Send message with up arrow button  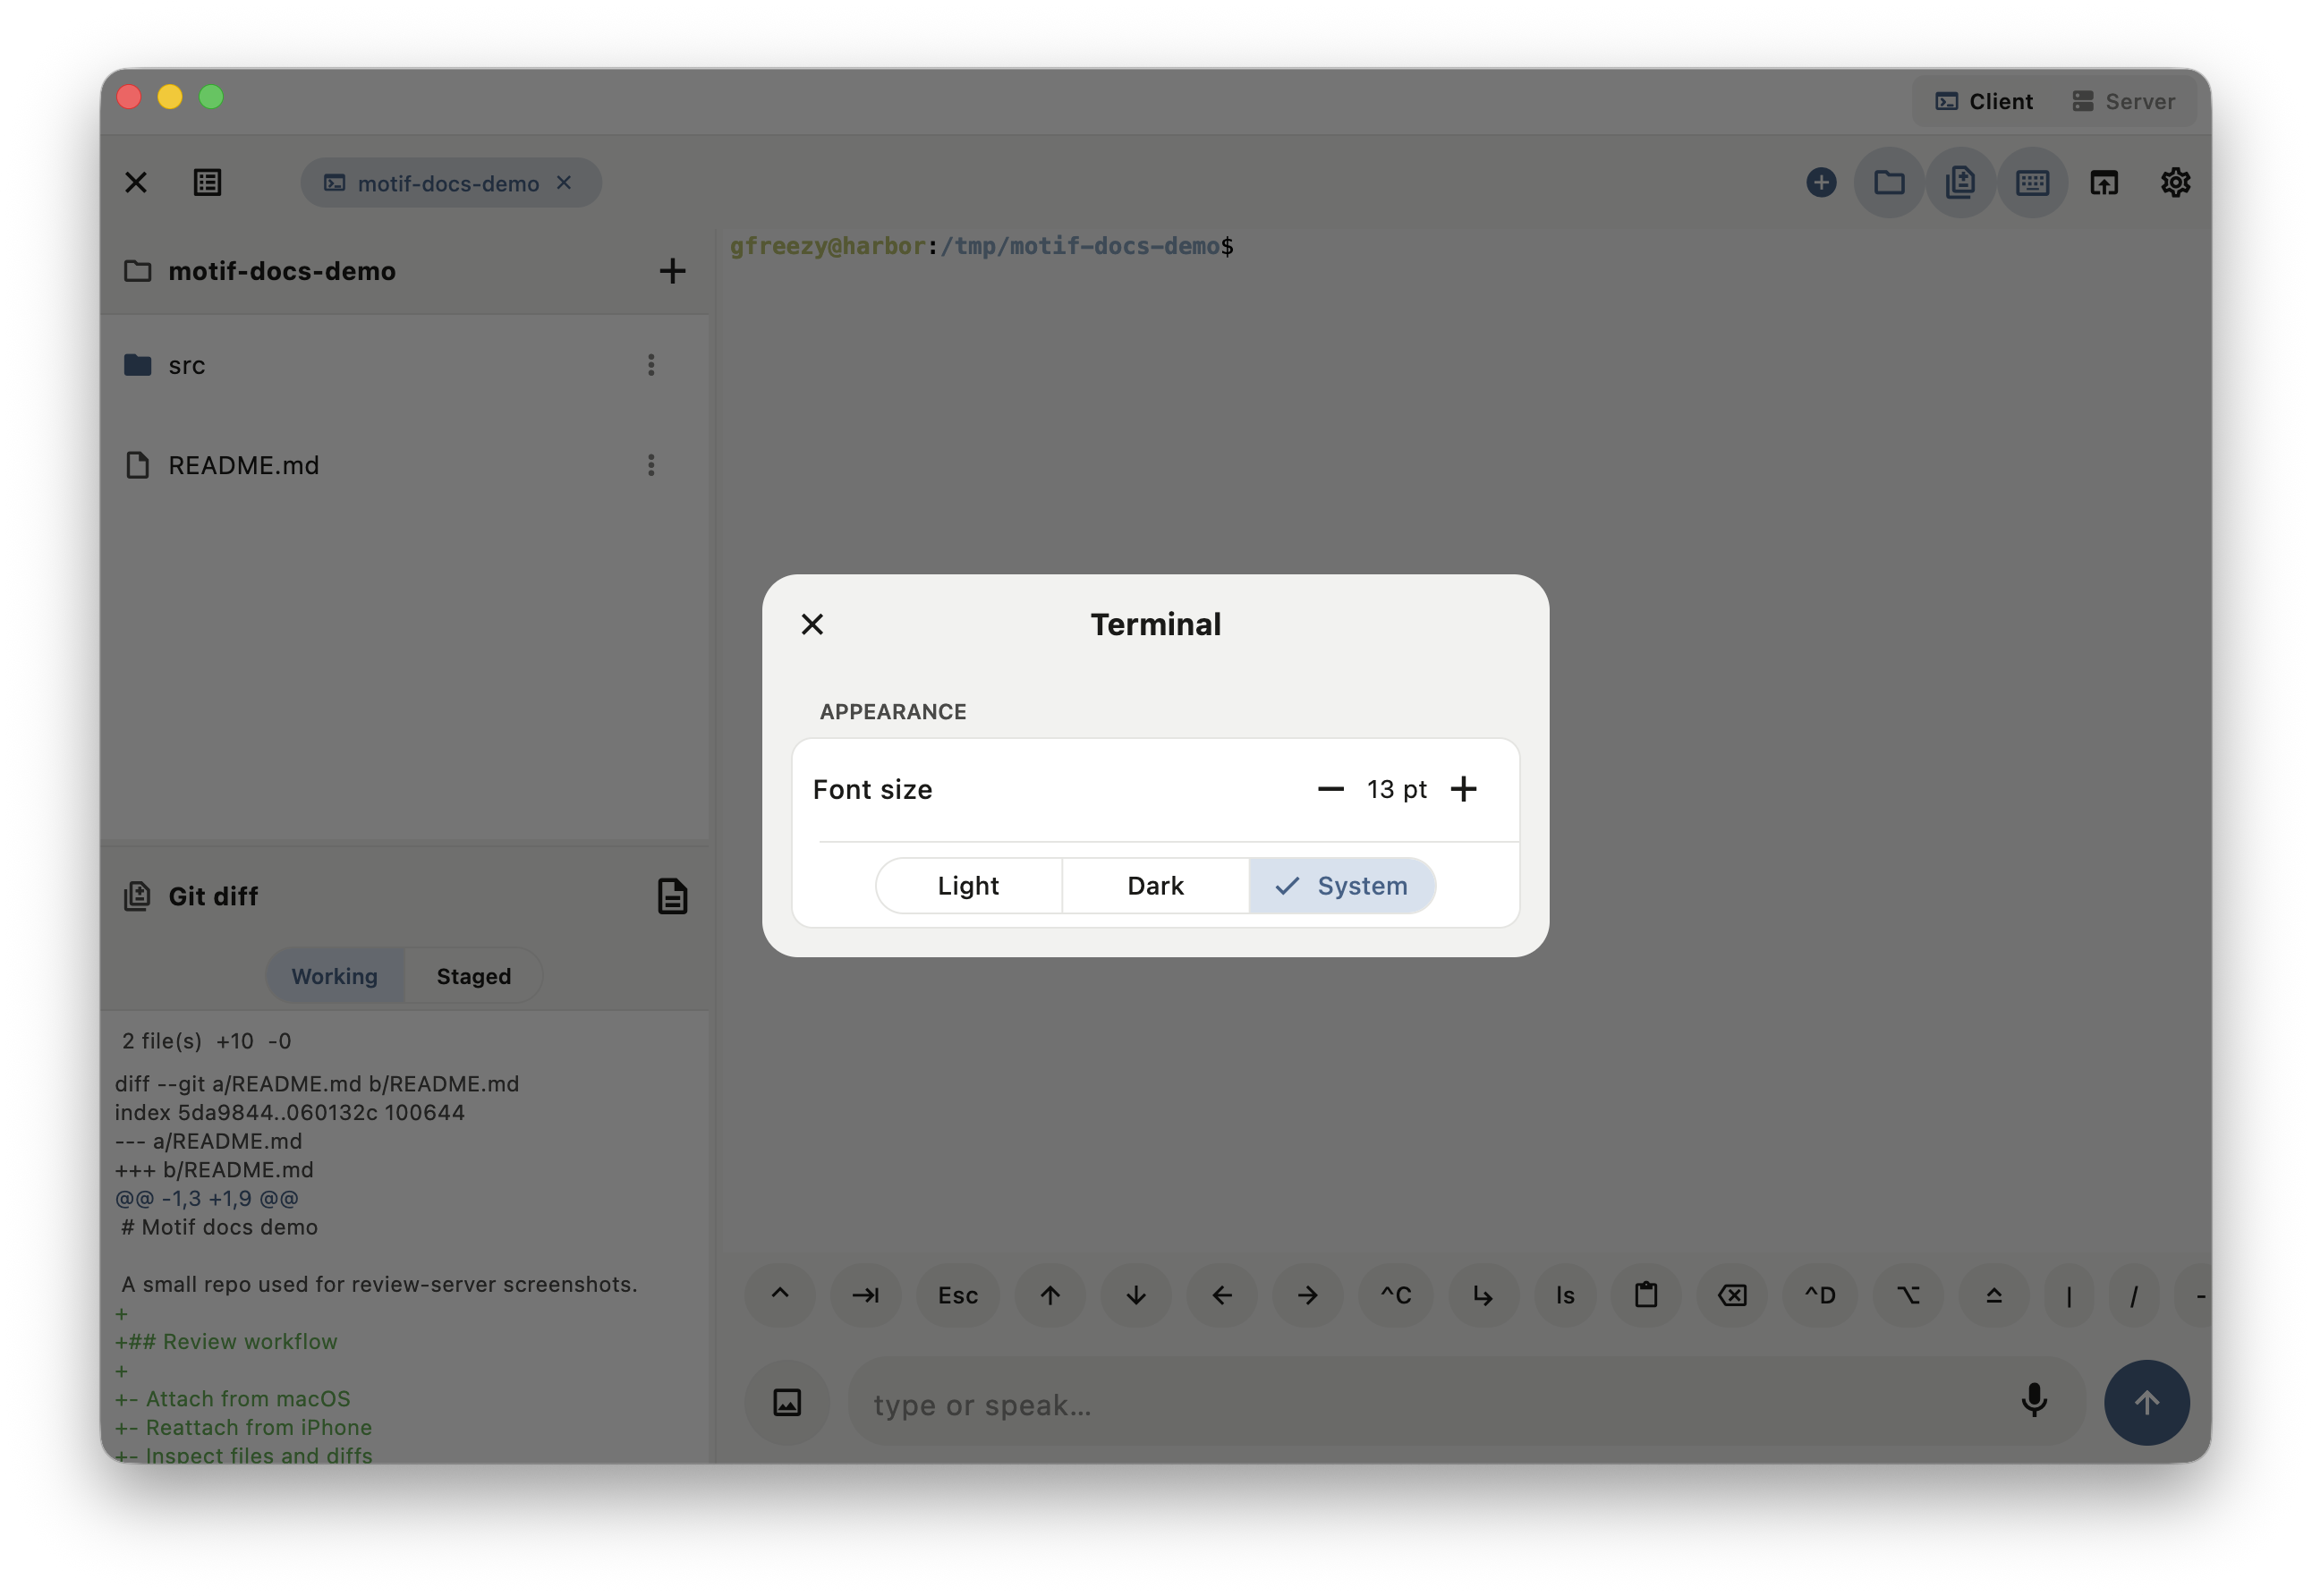2146,1402
